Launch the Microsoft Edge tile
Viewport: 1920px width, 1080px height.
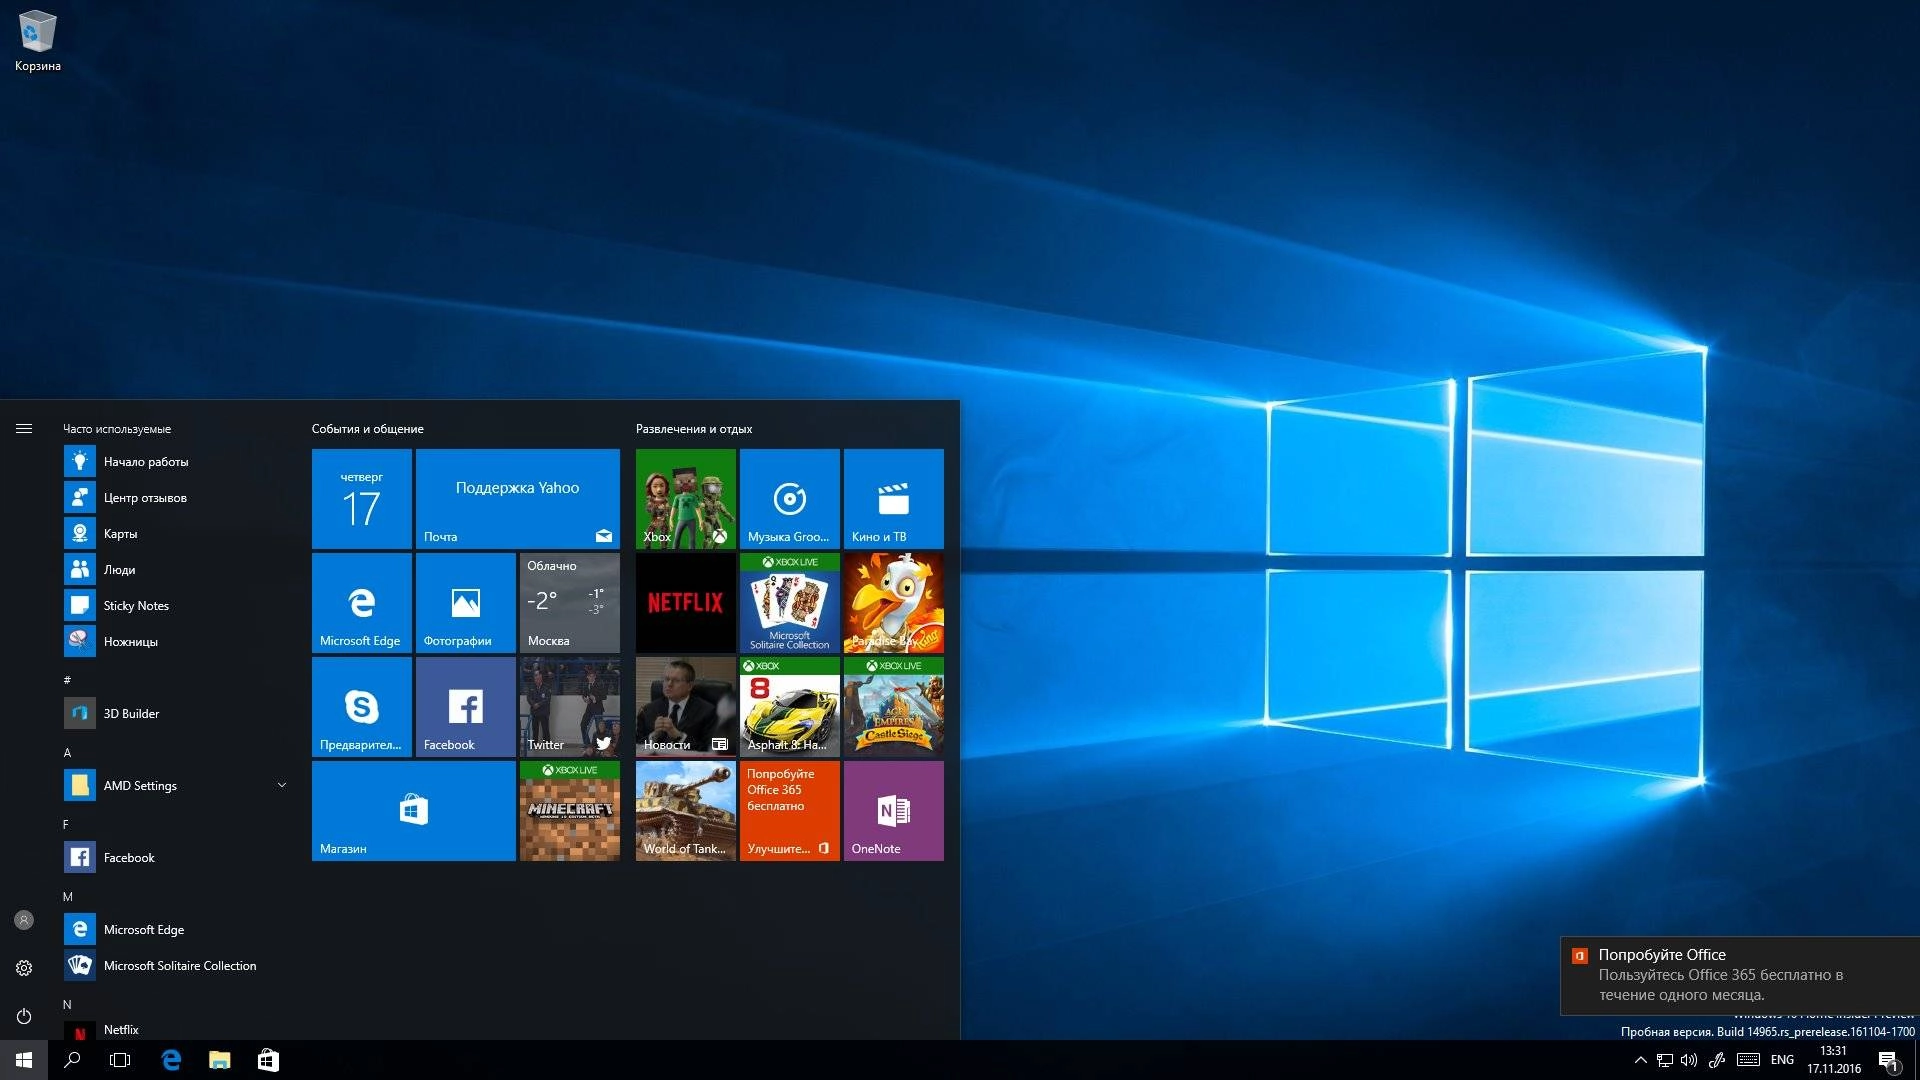click(362, 603)
